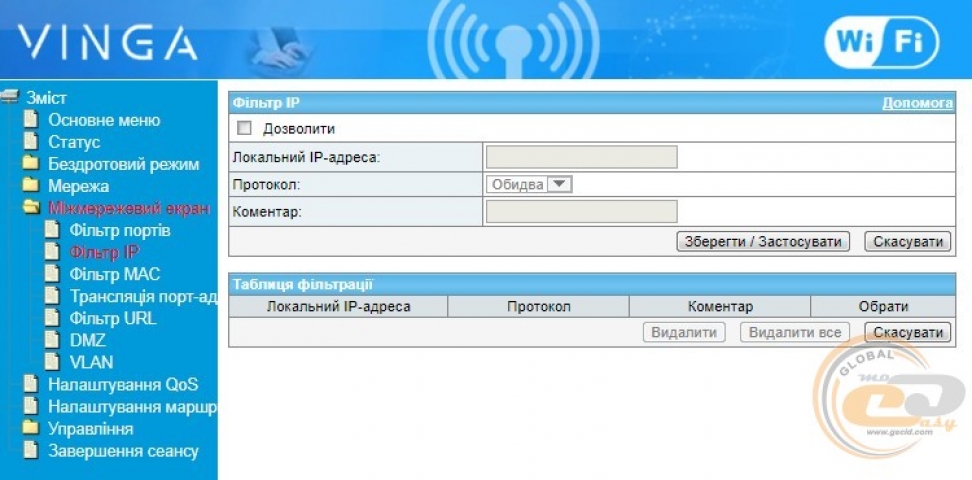Click the folder icon beside Бездротовий режим
Viewport: 972px width, 480px height.
coord(30,164)
